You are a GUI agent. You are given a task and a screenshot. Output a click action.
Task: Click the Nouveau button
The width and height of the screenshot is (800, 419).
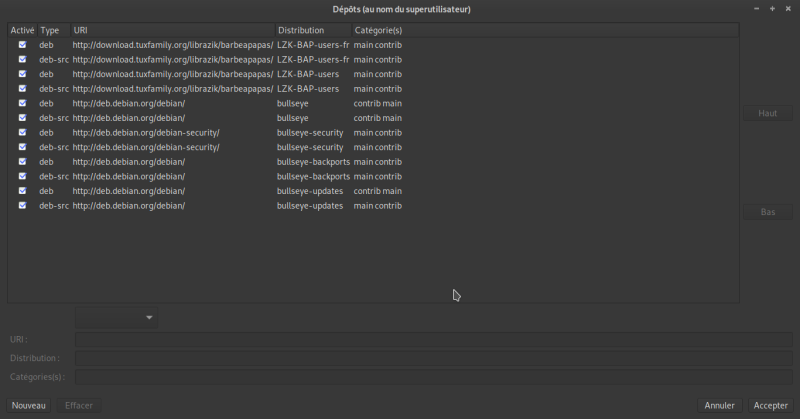29,406
